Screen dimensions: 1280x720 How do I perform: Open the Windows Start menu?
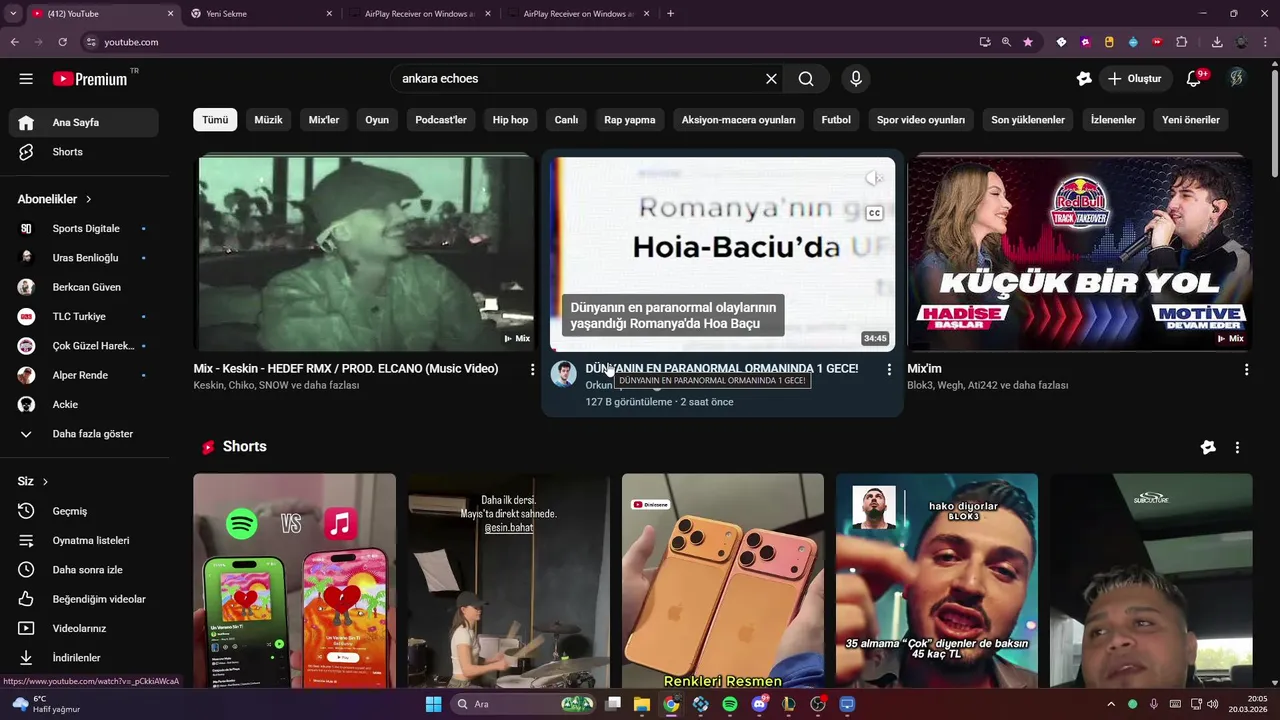pos(433,704)
